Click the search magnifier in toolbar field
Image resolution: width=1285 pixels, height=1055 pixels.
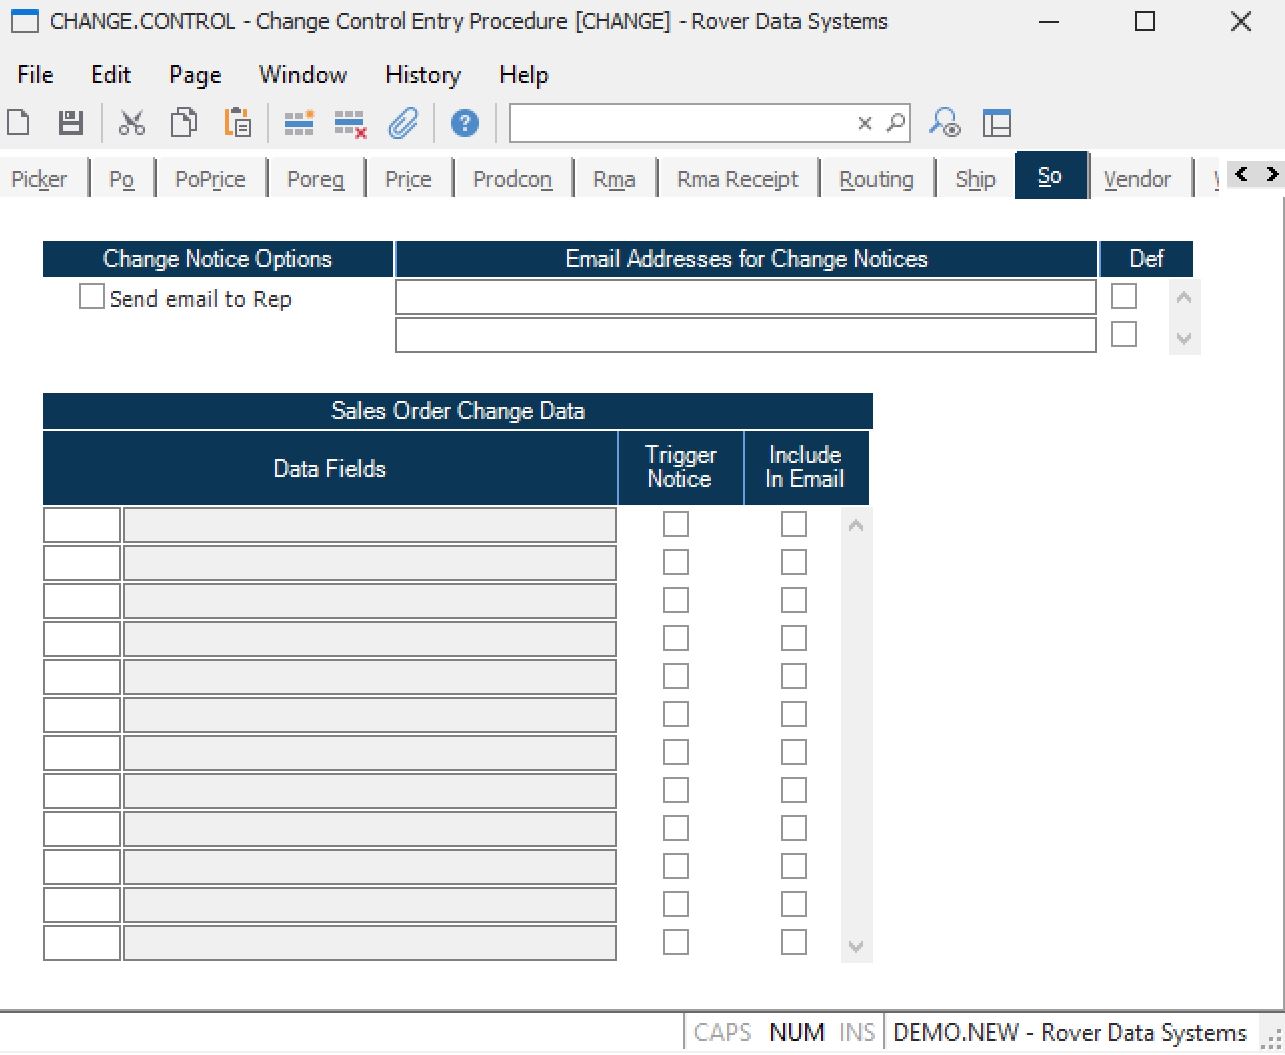896,123
